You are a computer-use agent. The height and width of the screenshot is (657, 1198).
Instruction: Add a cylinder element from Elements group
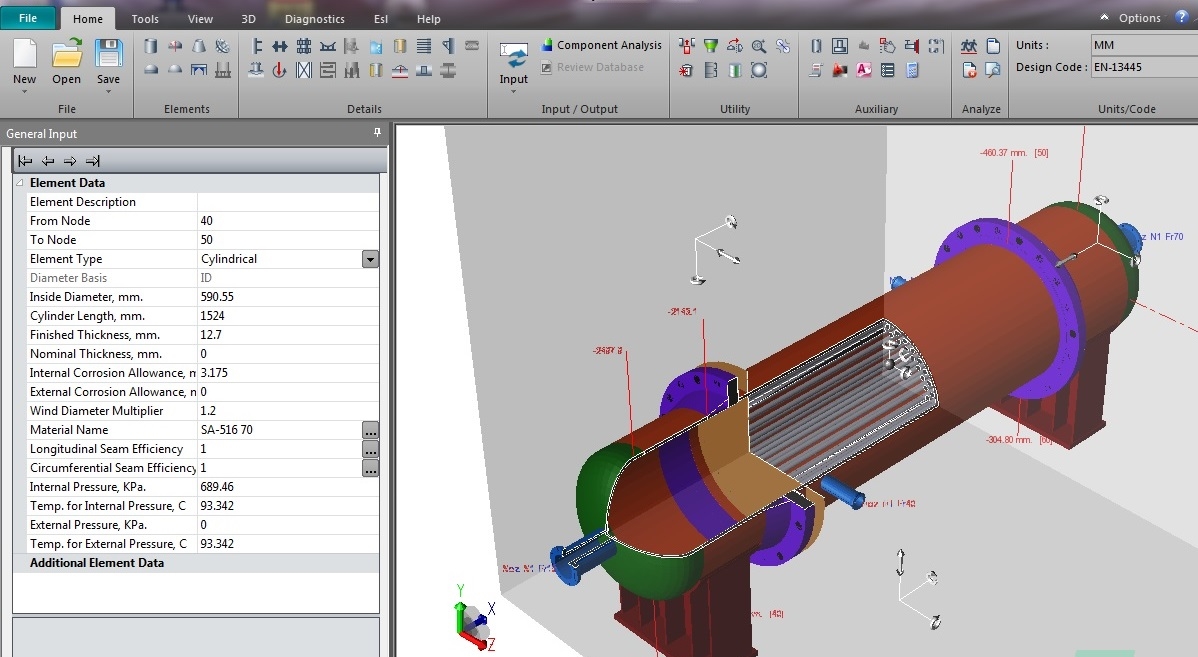[151, 46]
